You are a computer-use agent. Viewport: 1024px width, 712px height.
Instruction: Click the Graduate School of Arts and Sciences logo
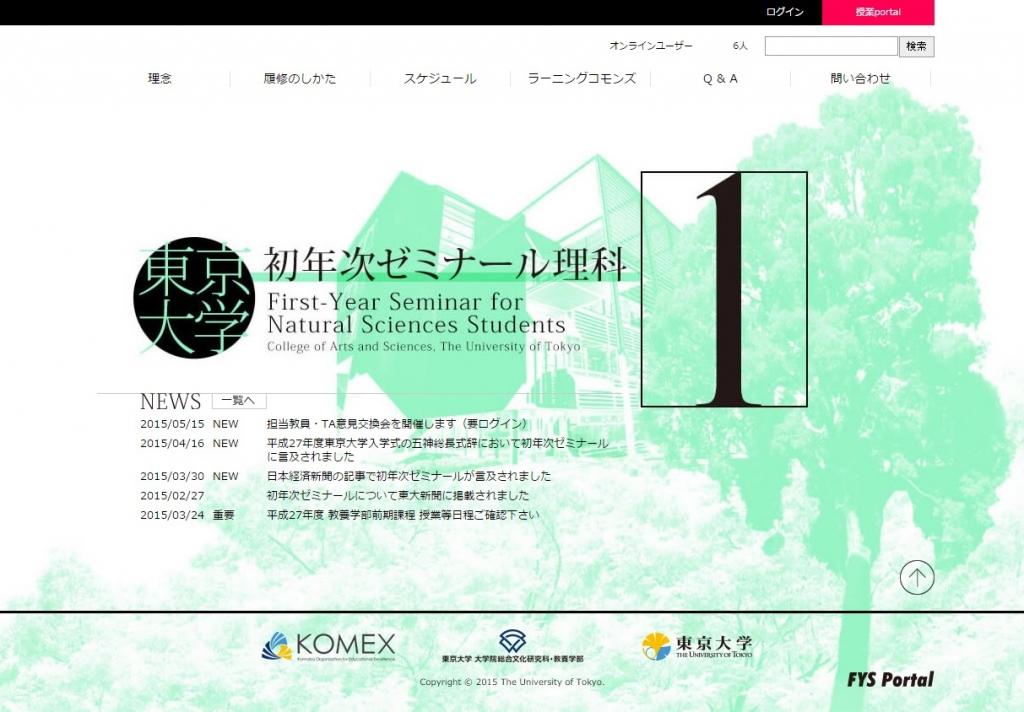point(512,647)
